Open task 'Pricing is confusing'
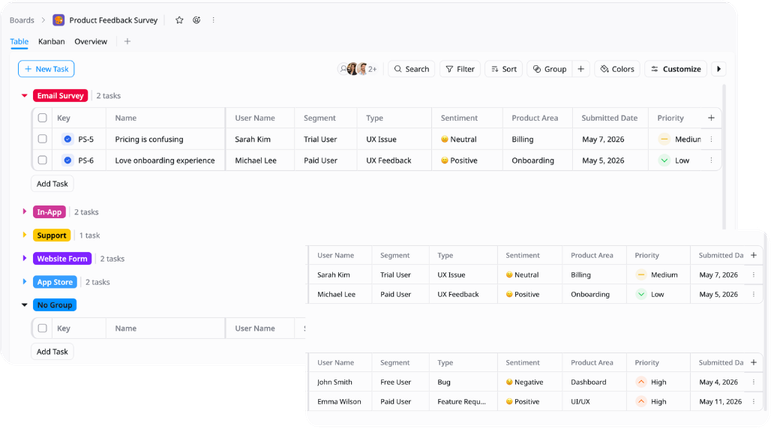The width and height of the screenshot is (771, 429). 149,139
